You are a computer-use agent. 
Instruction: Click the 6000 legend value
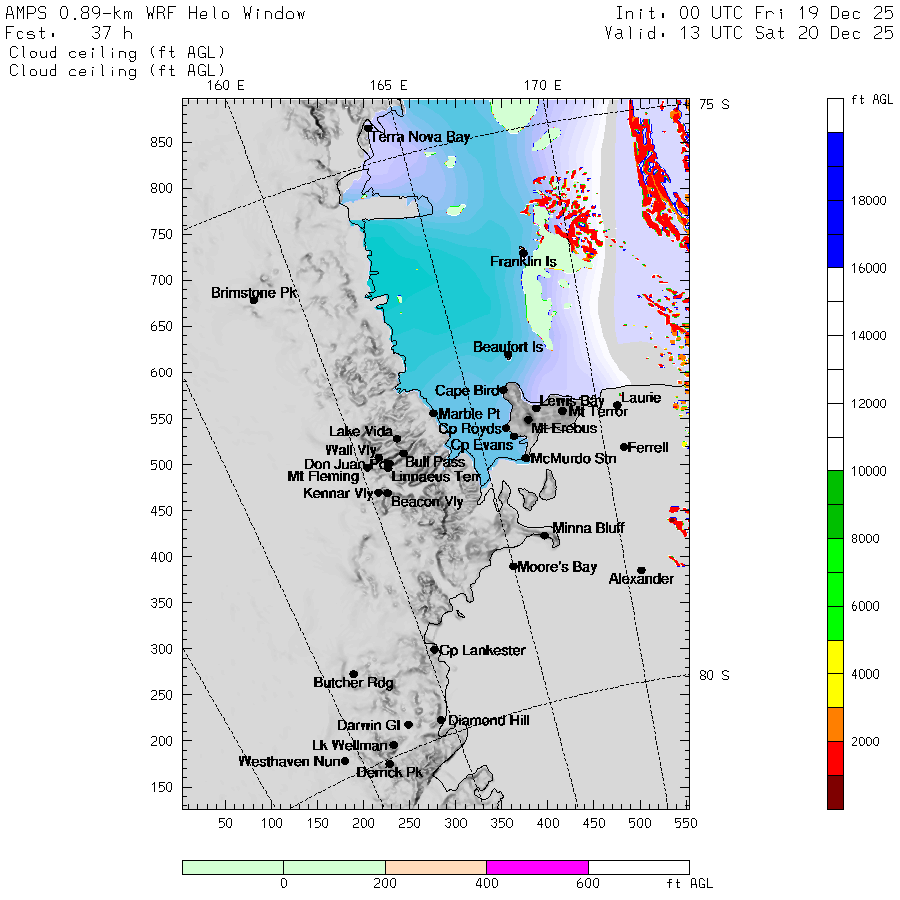865,607
